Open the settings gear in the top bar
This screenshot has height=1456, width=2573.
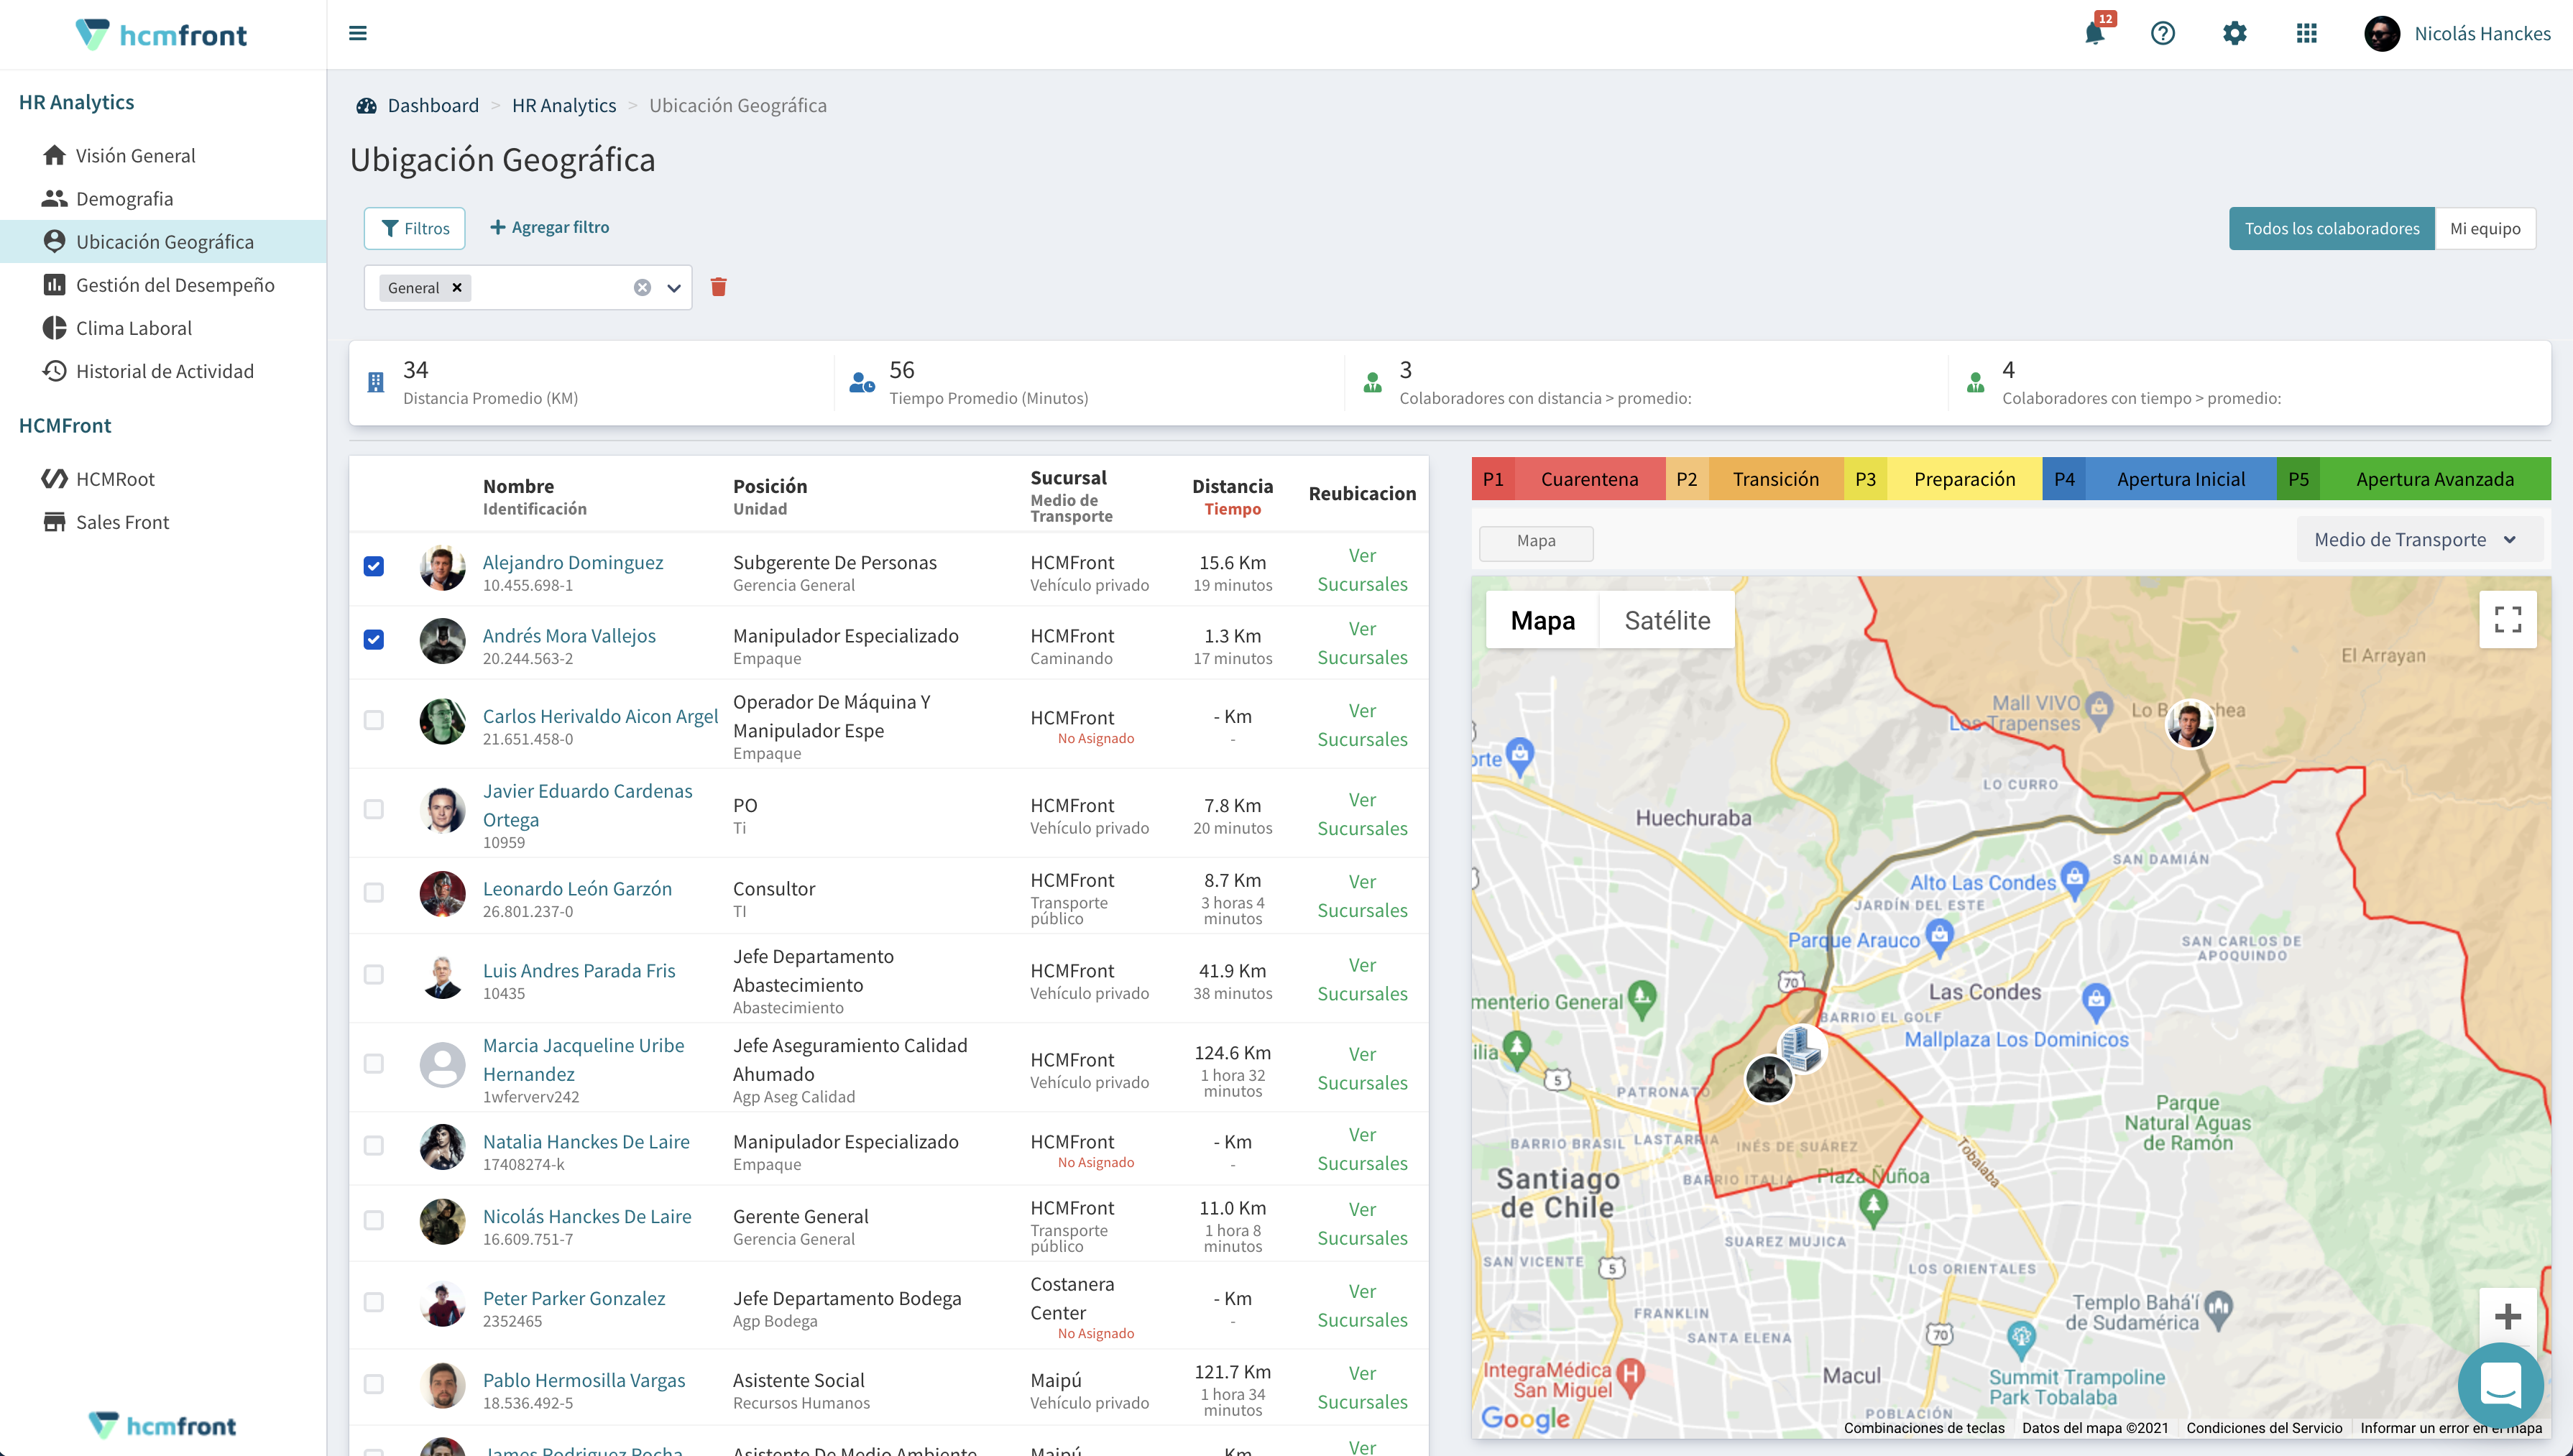coord(2235,33)
